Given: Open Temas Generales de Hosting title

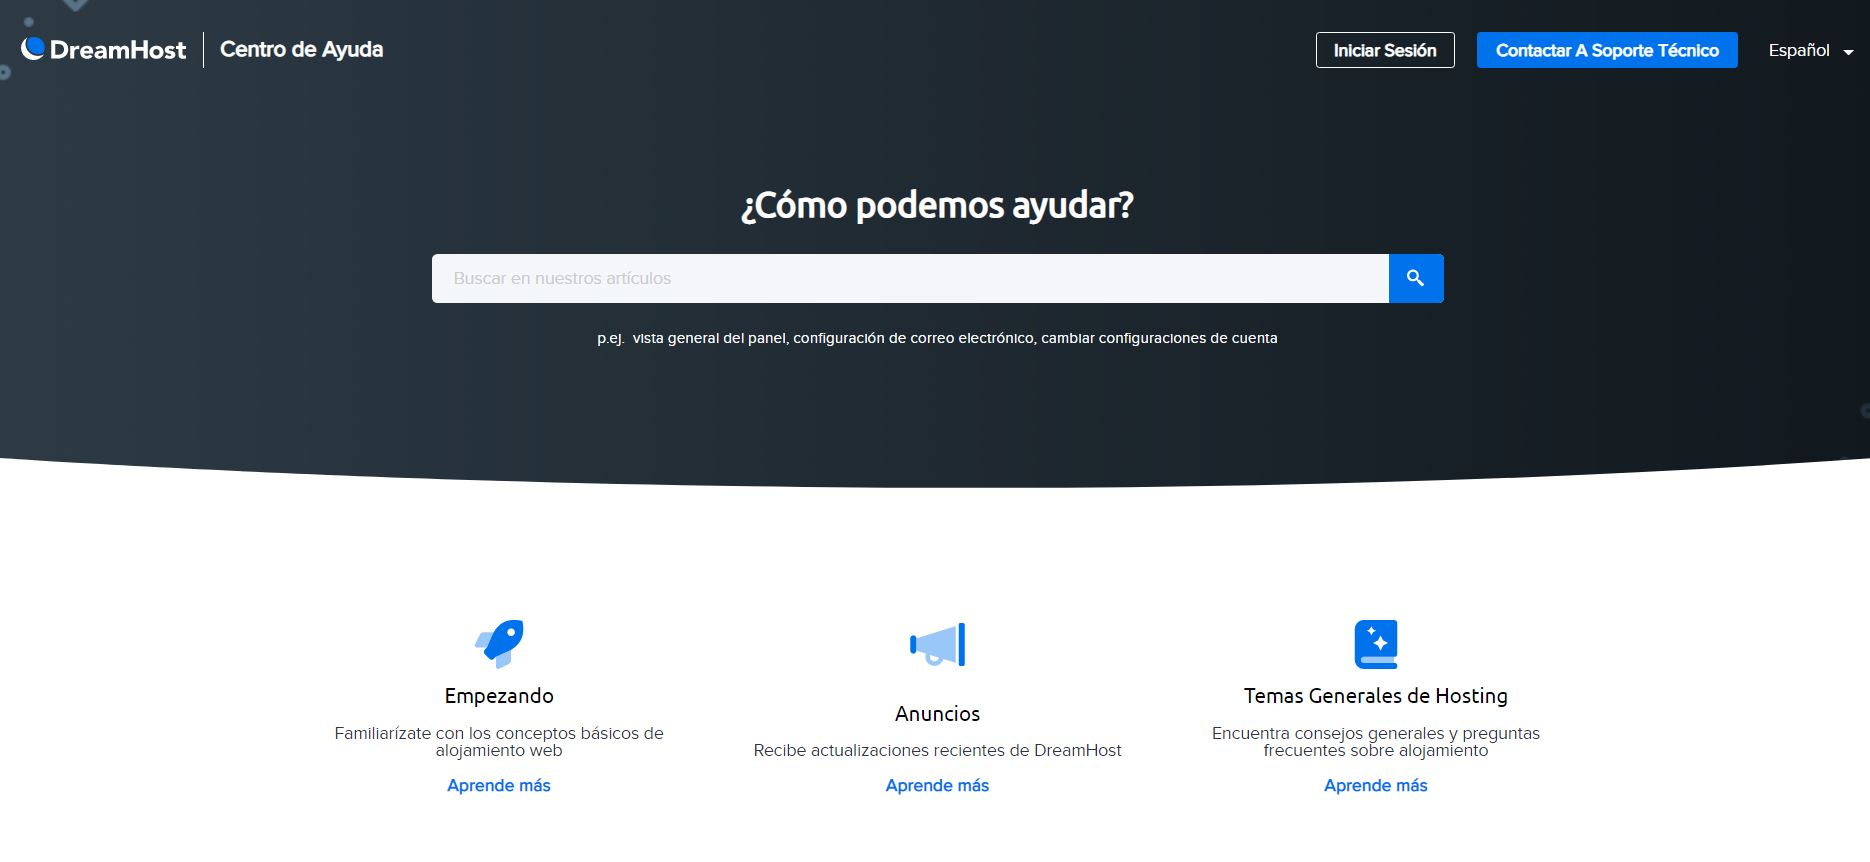Looking at the screenshot, I should point(1375,695).
